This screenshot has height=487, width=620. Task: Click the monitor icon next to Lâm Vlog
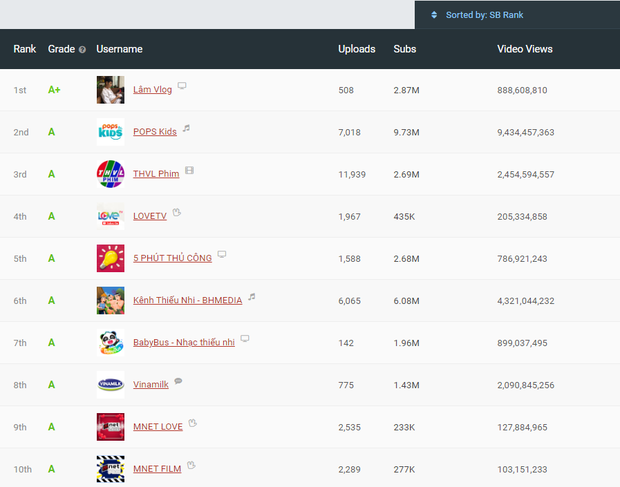(182, 87)
